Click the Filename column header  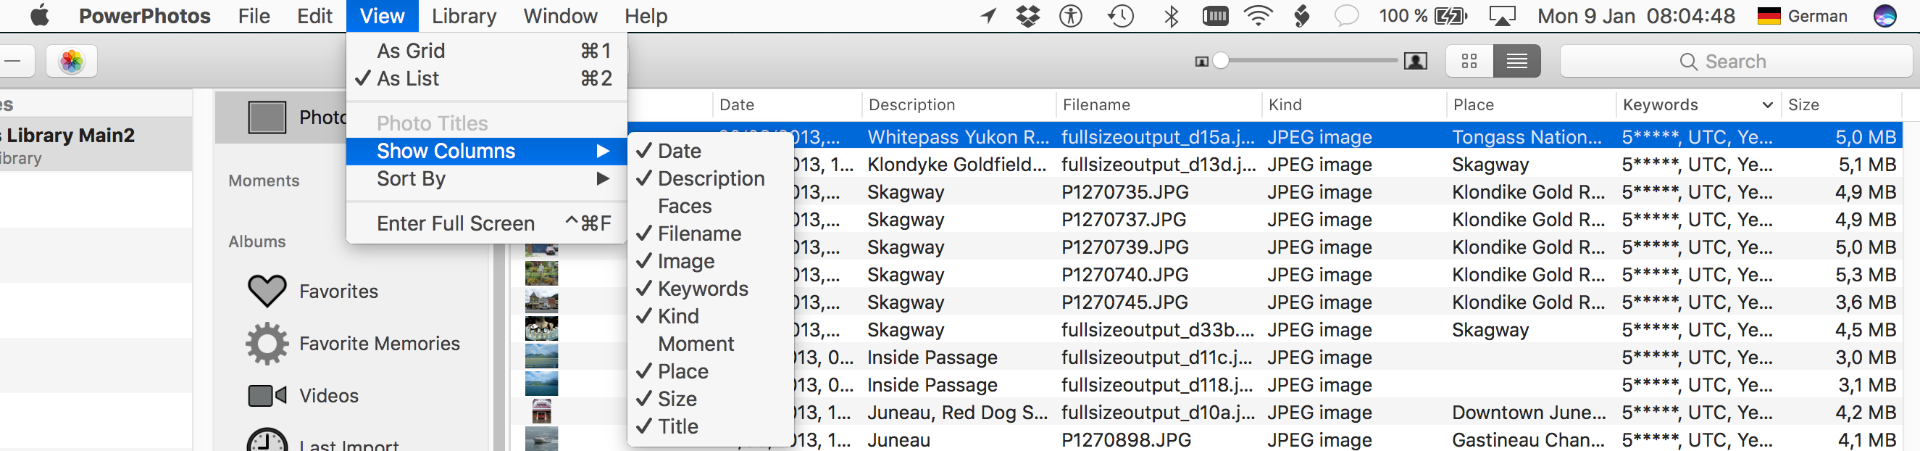pos(1158,105)
